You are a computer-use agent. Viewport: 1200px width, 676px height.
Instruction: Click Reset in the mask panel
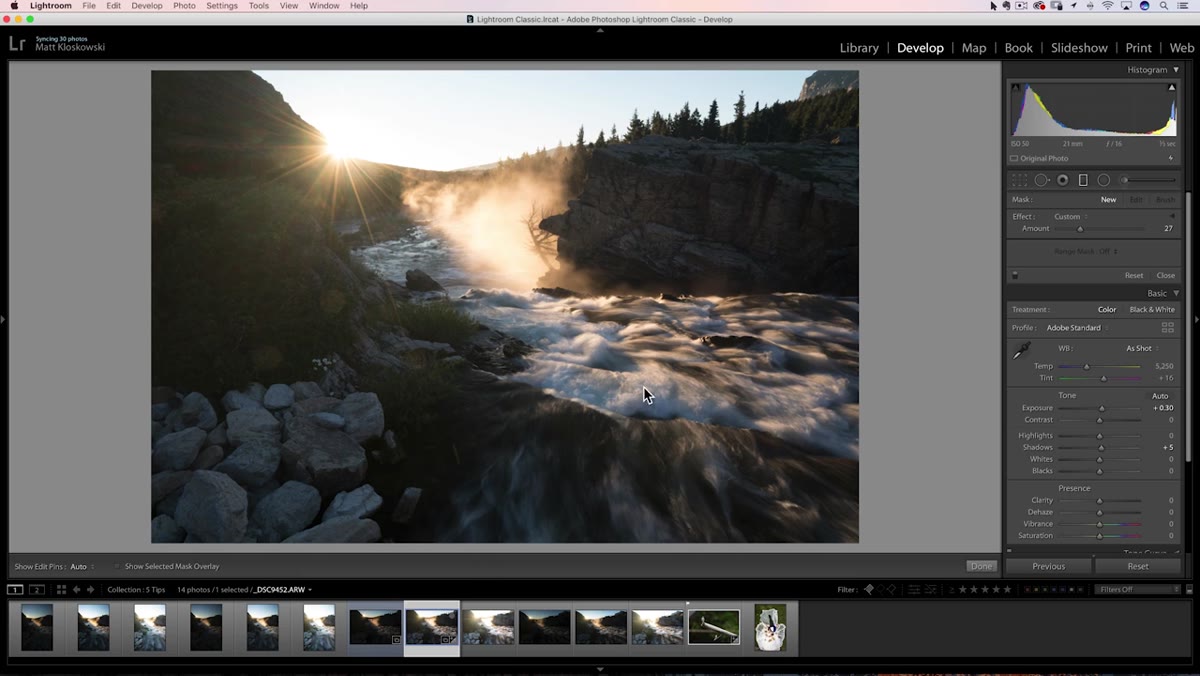pyautogui.click(x=1134, y=276)
